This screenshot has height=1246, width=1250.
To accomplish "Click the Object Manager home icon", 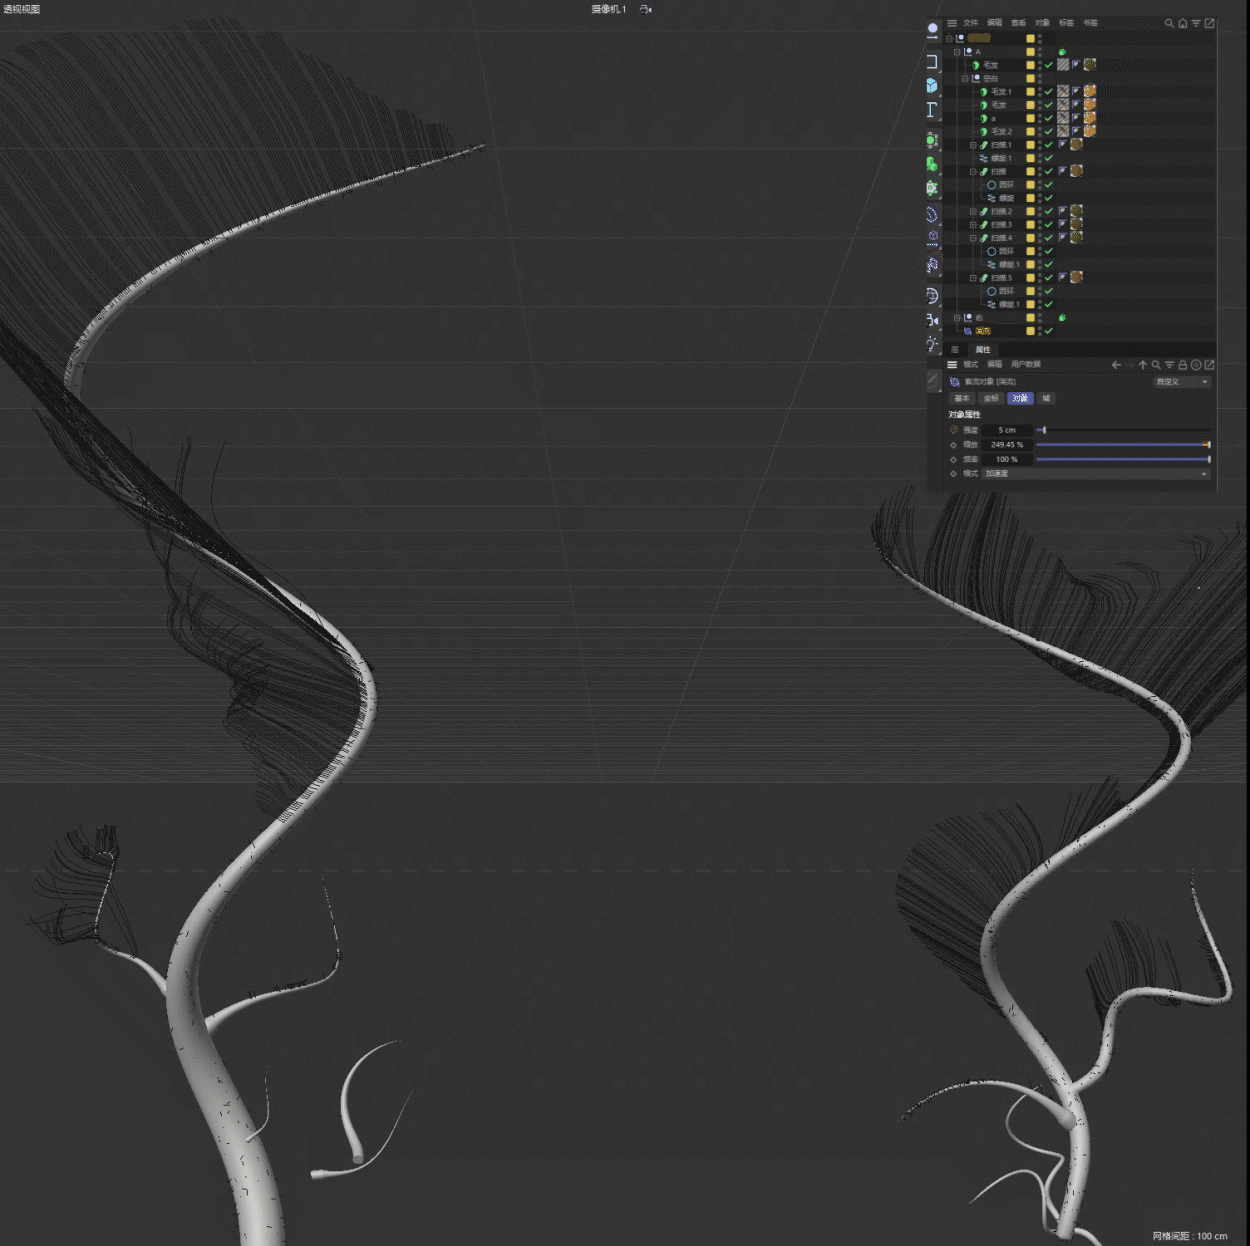I will (x=1183, y=23).
